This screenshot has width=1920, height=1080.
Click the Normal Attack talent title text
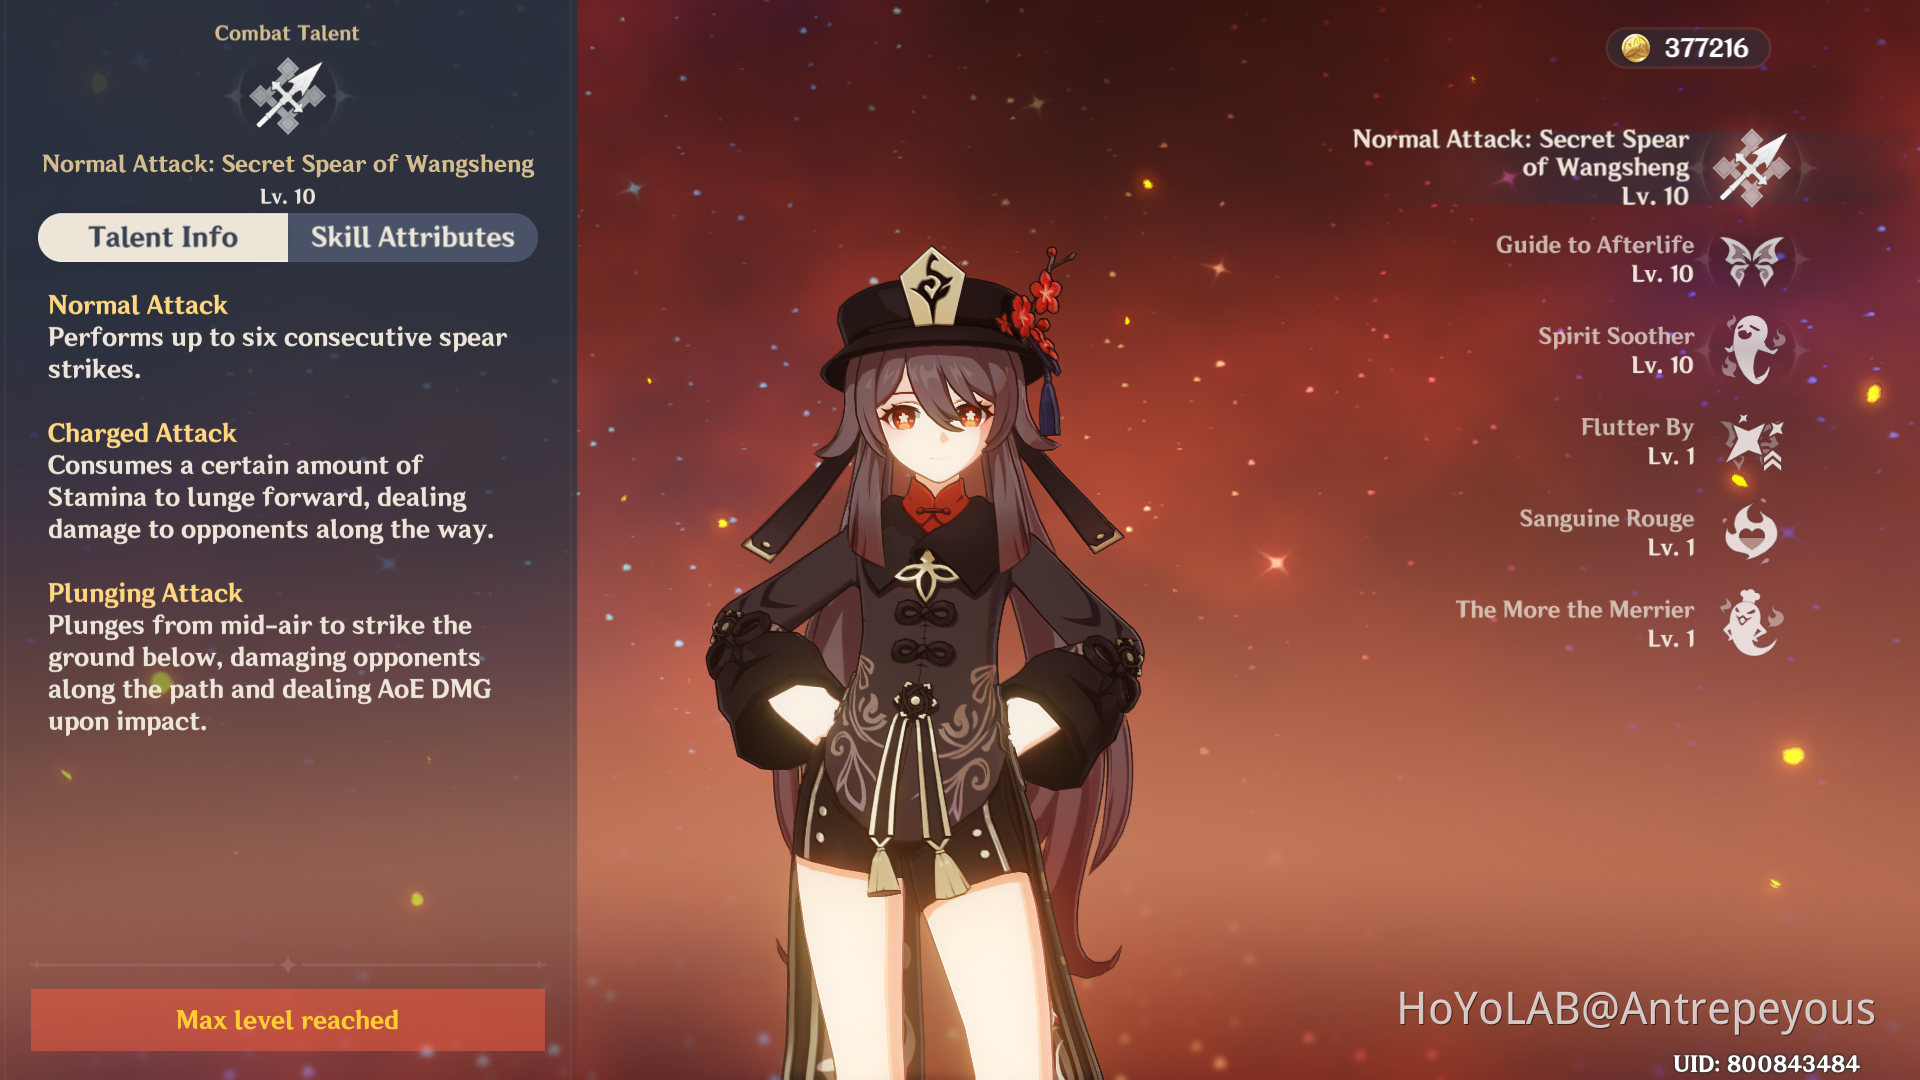pos(288,164)
